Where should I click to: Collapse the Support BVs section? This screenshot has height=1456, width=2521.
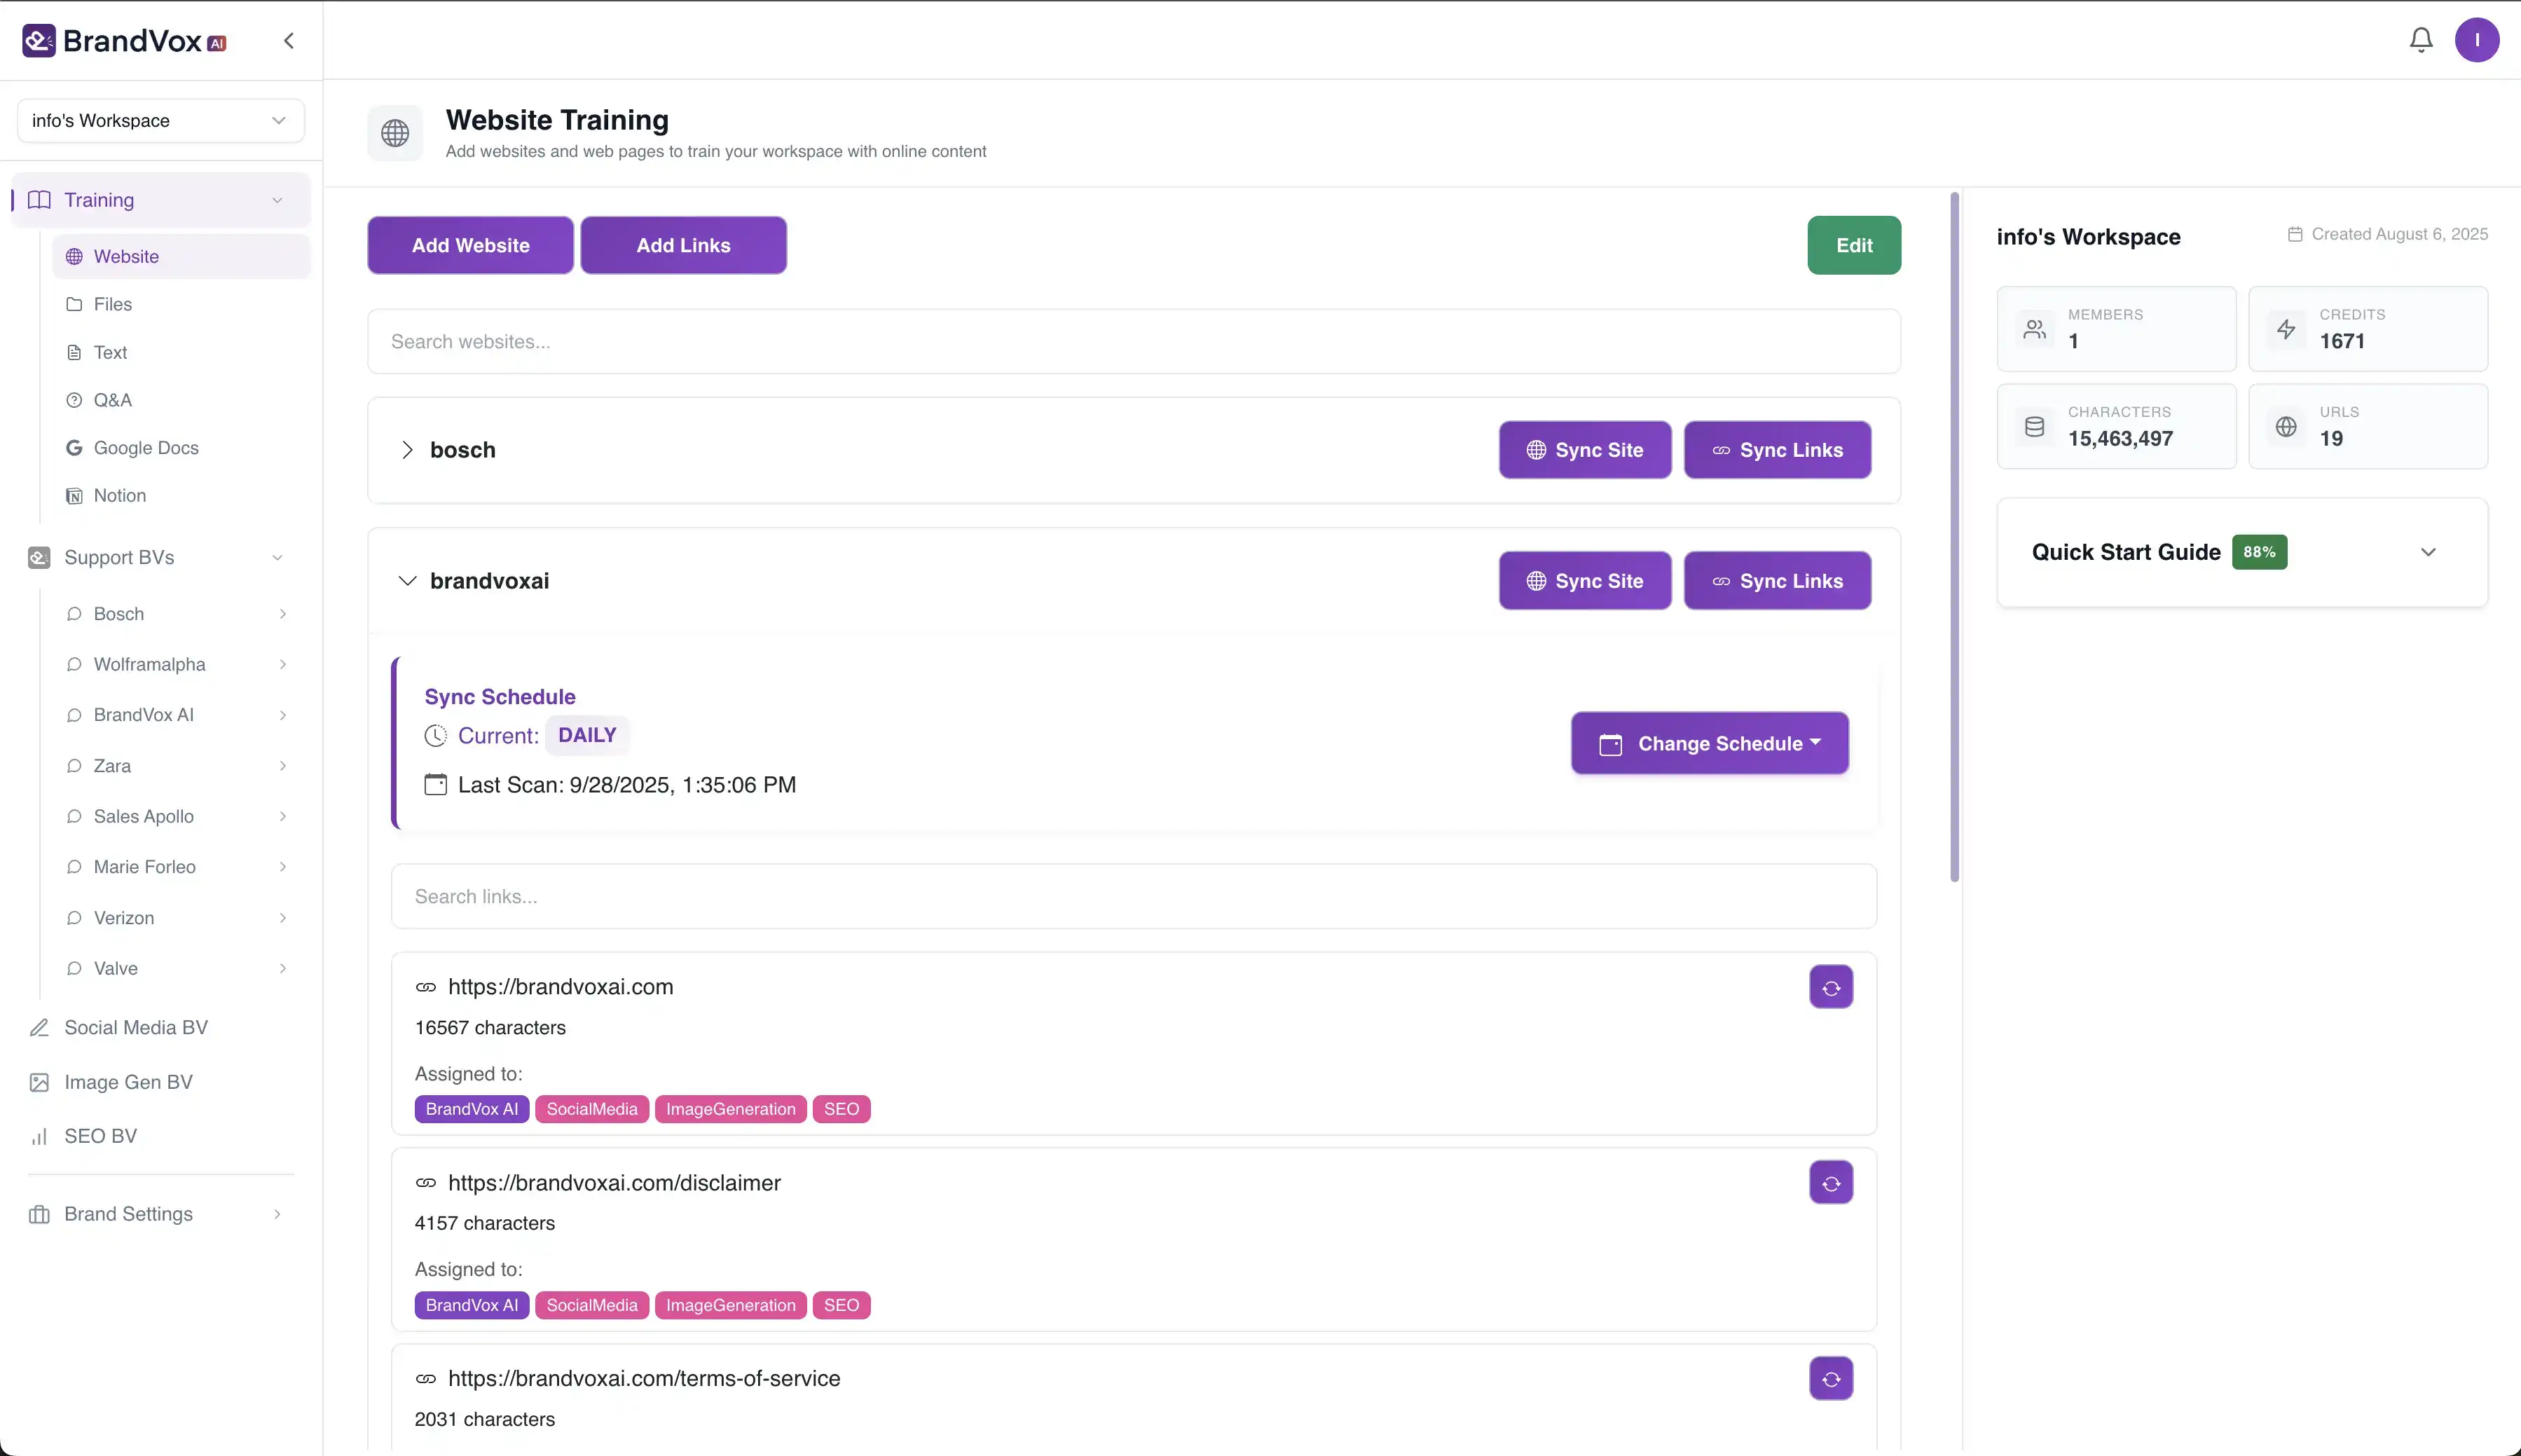[x=277, y=558]
